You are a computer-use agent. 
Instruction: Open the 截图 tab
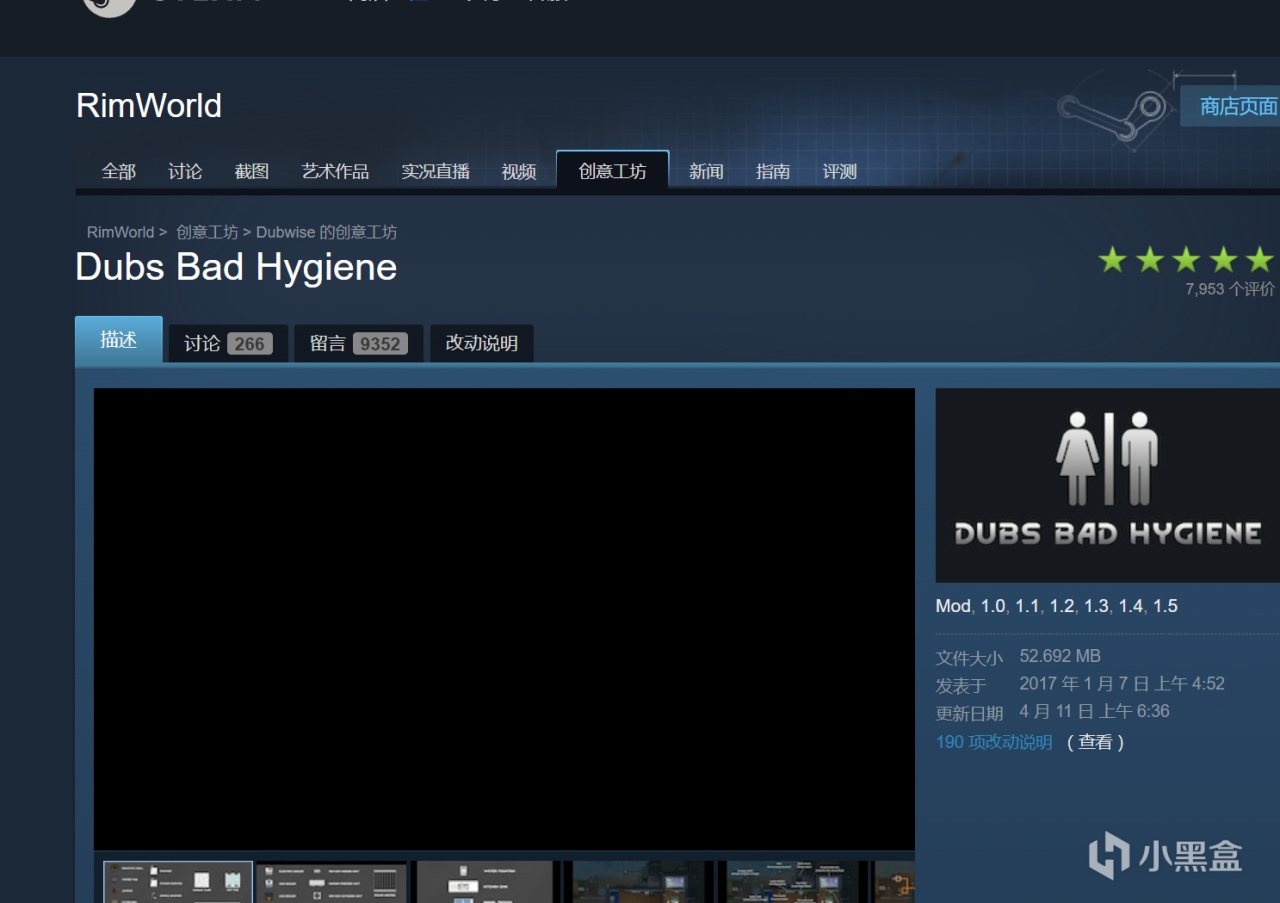(252, 172)
